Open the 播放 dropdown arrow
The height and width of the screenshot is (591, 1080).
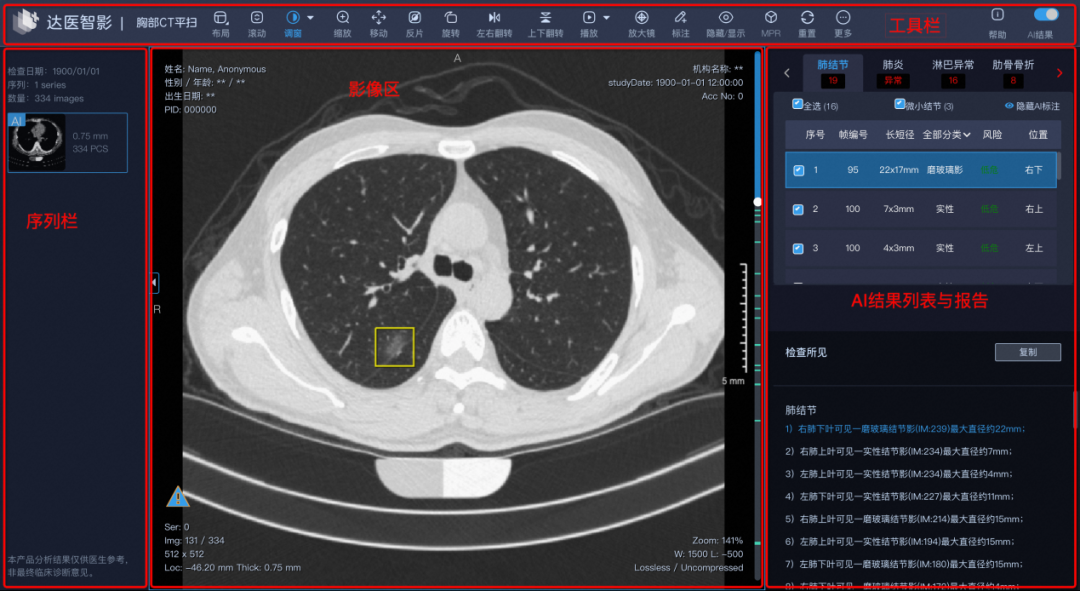[606, 18]
